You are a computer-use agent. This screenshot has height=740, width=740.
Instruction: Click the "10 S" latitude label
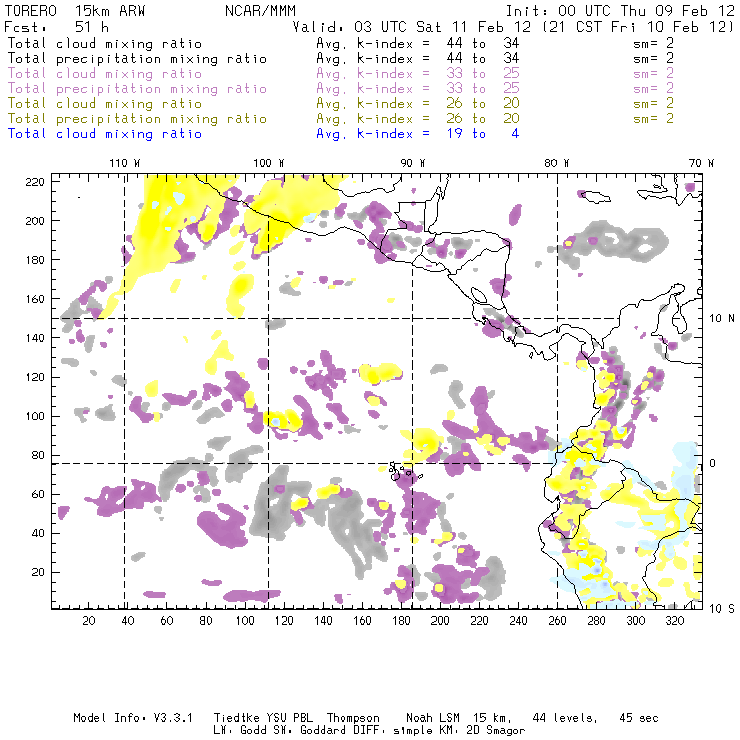point(722,609)
